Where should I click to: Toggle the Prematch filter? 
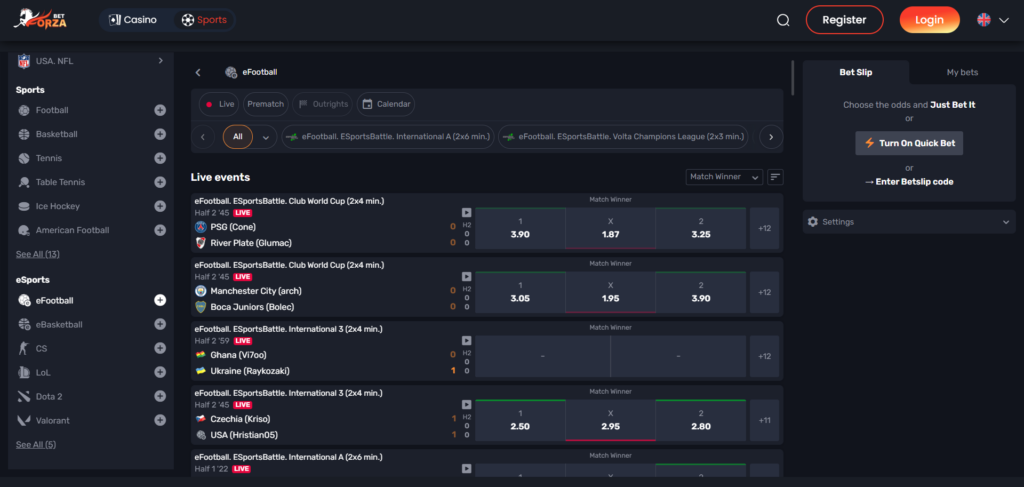pos(265,104)
